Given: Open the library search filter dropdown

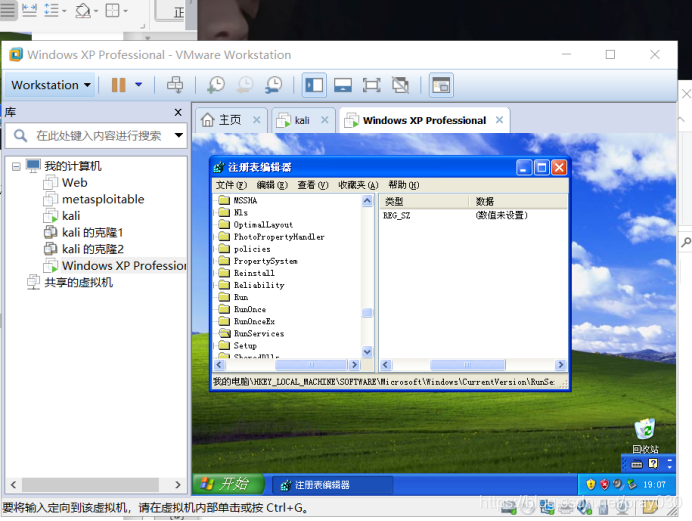Looking at the screenshot, I should [x=178, y=135].
